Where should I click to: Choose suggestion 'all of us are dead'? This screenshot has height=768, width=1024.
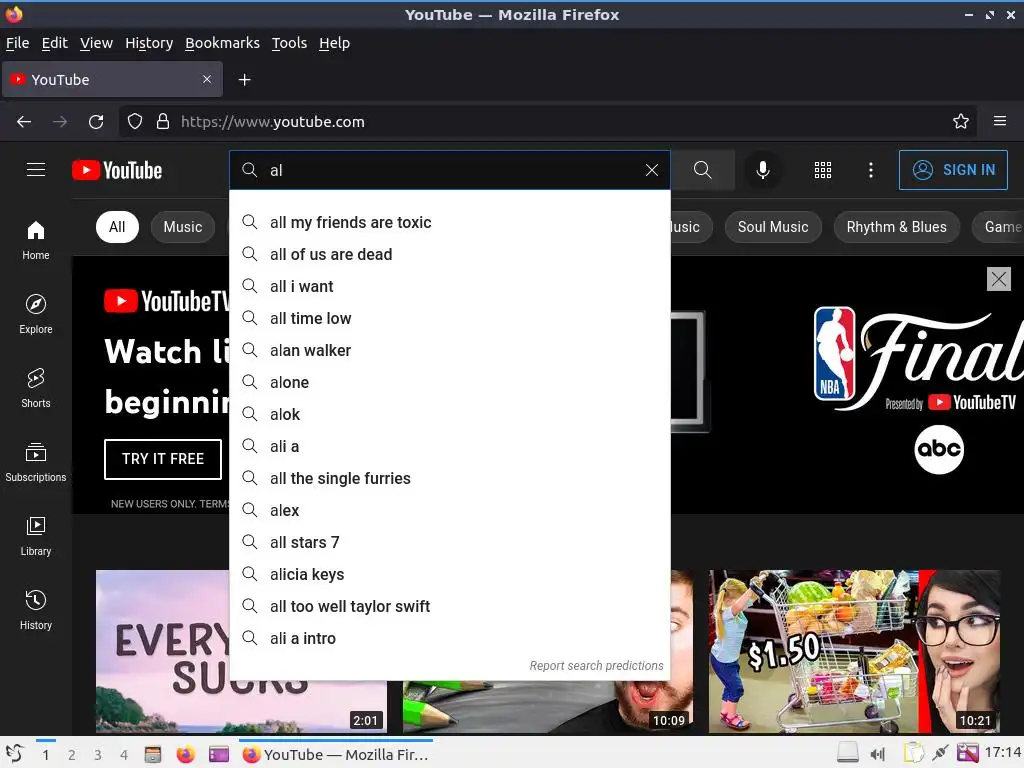pyautogui.click(x=450, y=255)
